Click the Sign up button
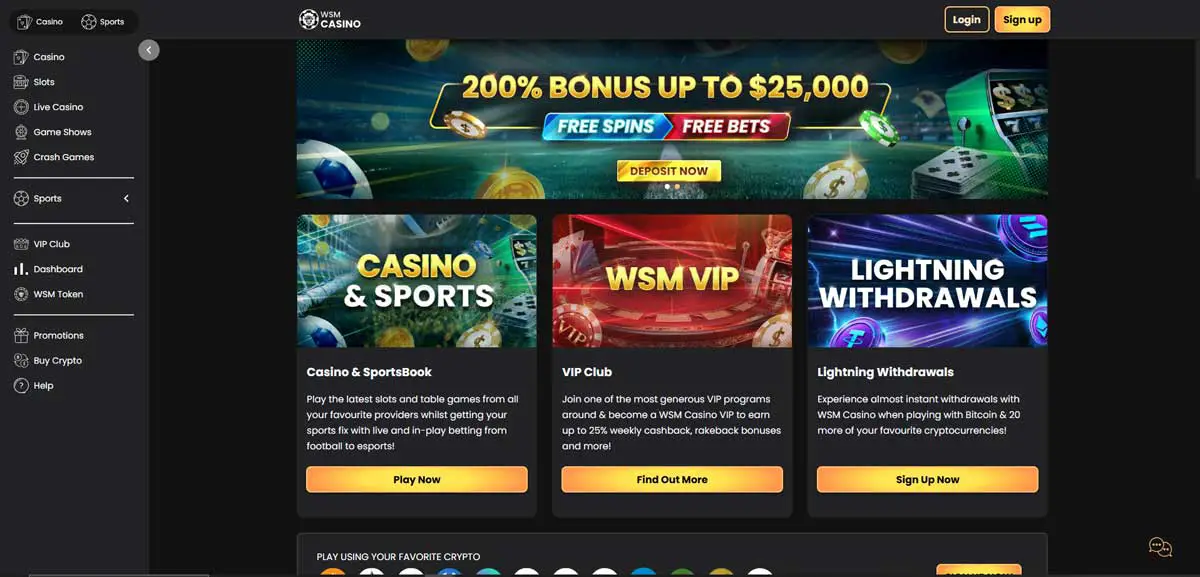Image resolution: width=1200 pixels, height=577 pixels. pyautogui.click(x=1022, y=20)
